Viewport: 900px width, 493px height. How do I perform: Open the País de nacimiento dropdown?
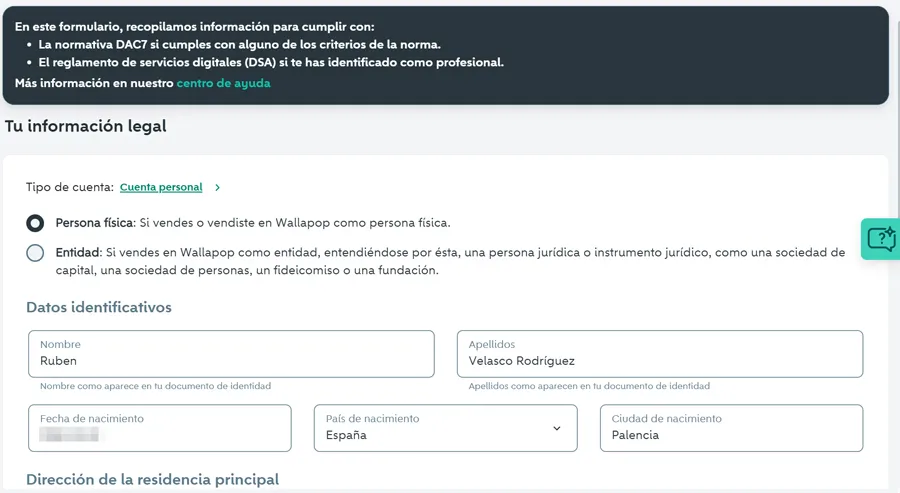pyautogui.click(x=445, y=428)
